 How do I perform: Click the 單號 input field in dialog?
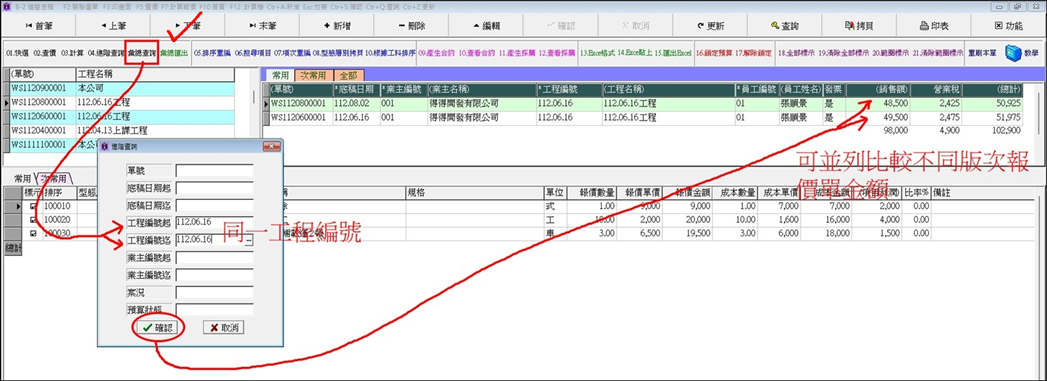[214, 171]
